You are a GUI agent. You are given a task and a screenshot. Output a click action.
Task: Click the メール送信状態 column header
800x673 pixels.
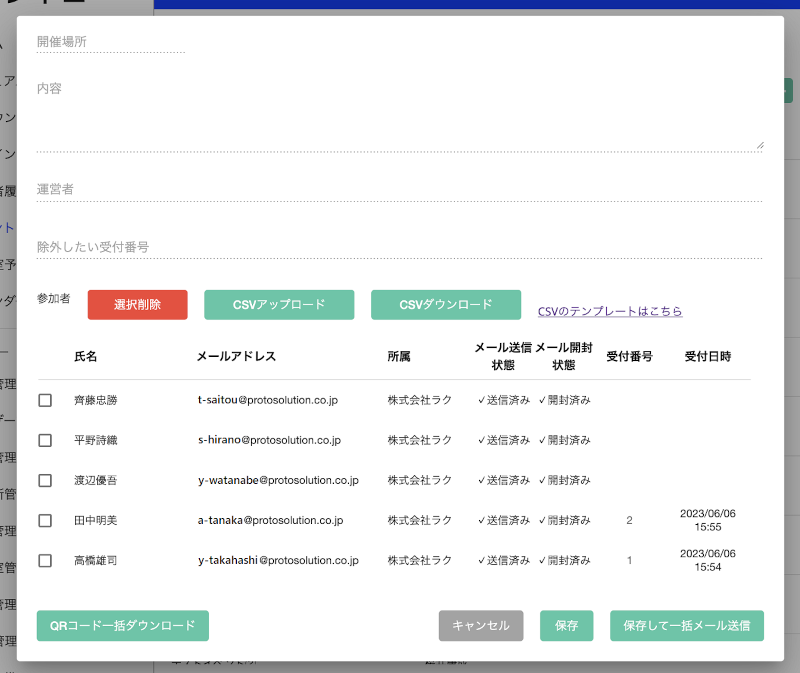coord(503,356)
